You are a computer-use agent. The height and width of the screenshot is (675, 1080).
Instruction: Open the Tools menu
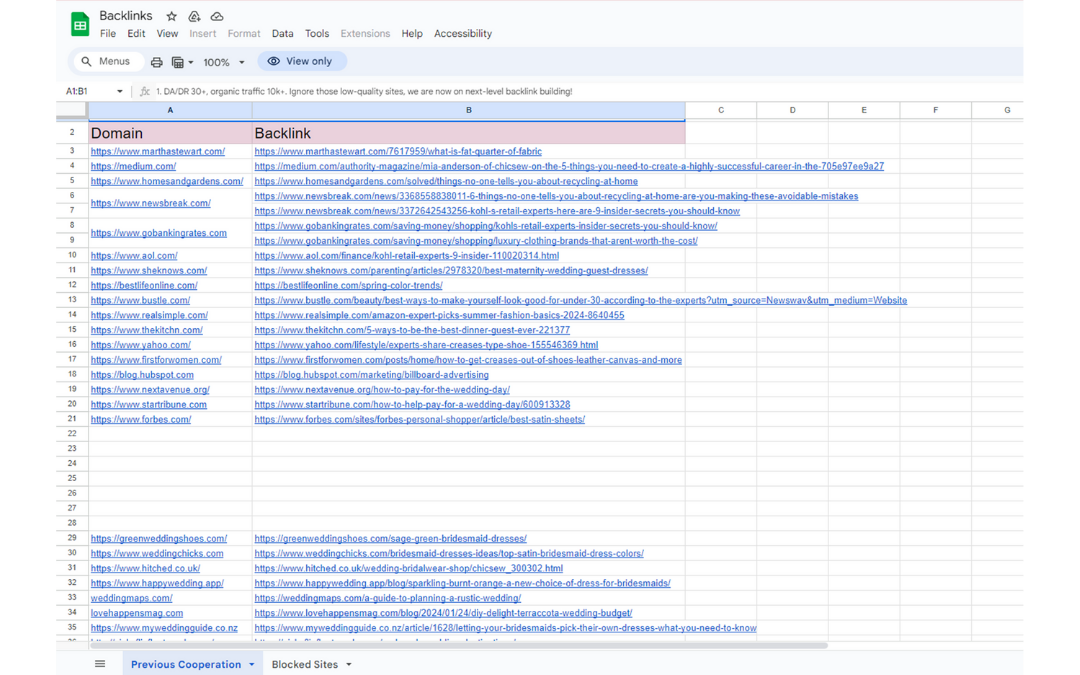317,33
